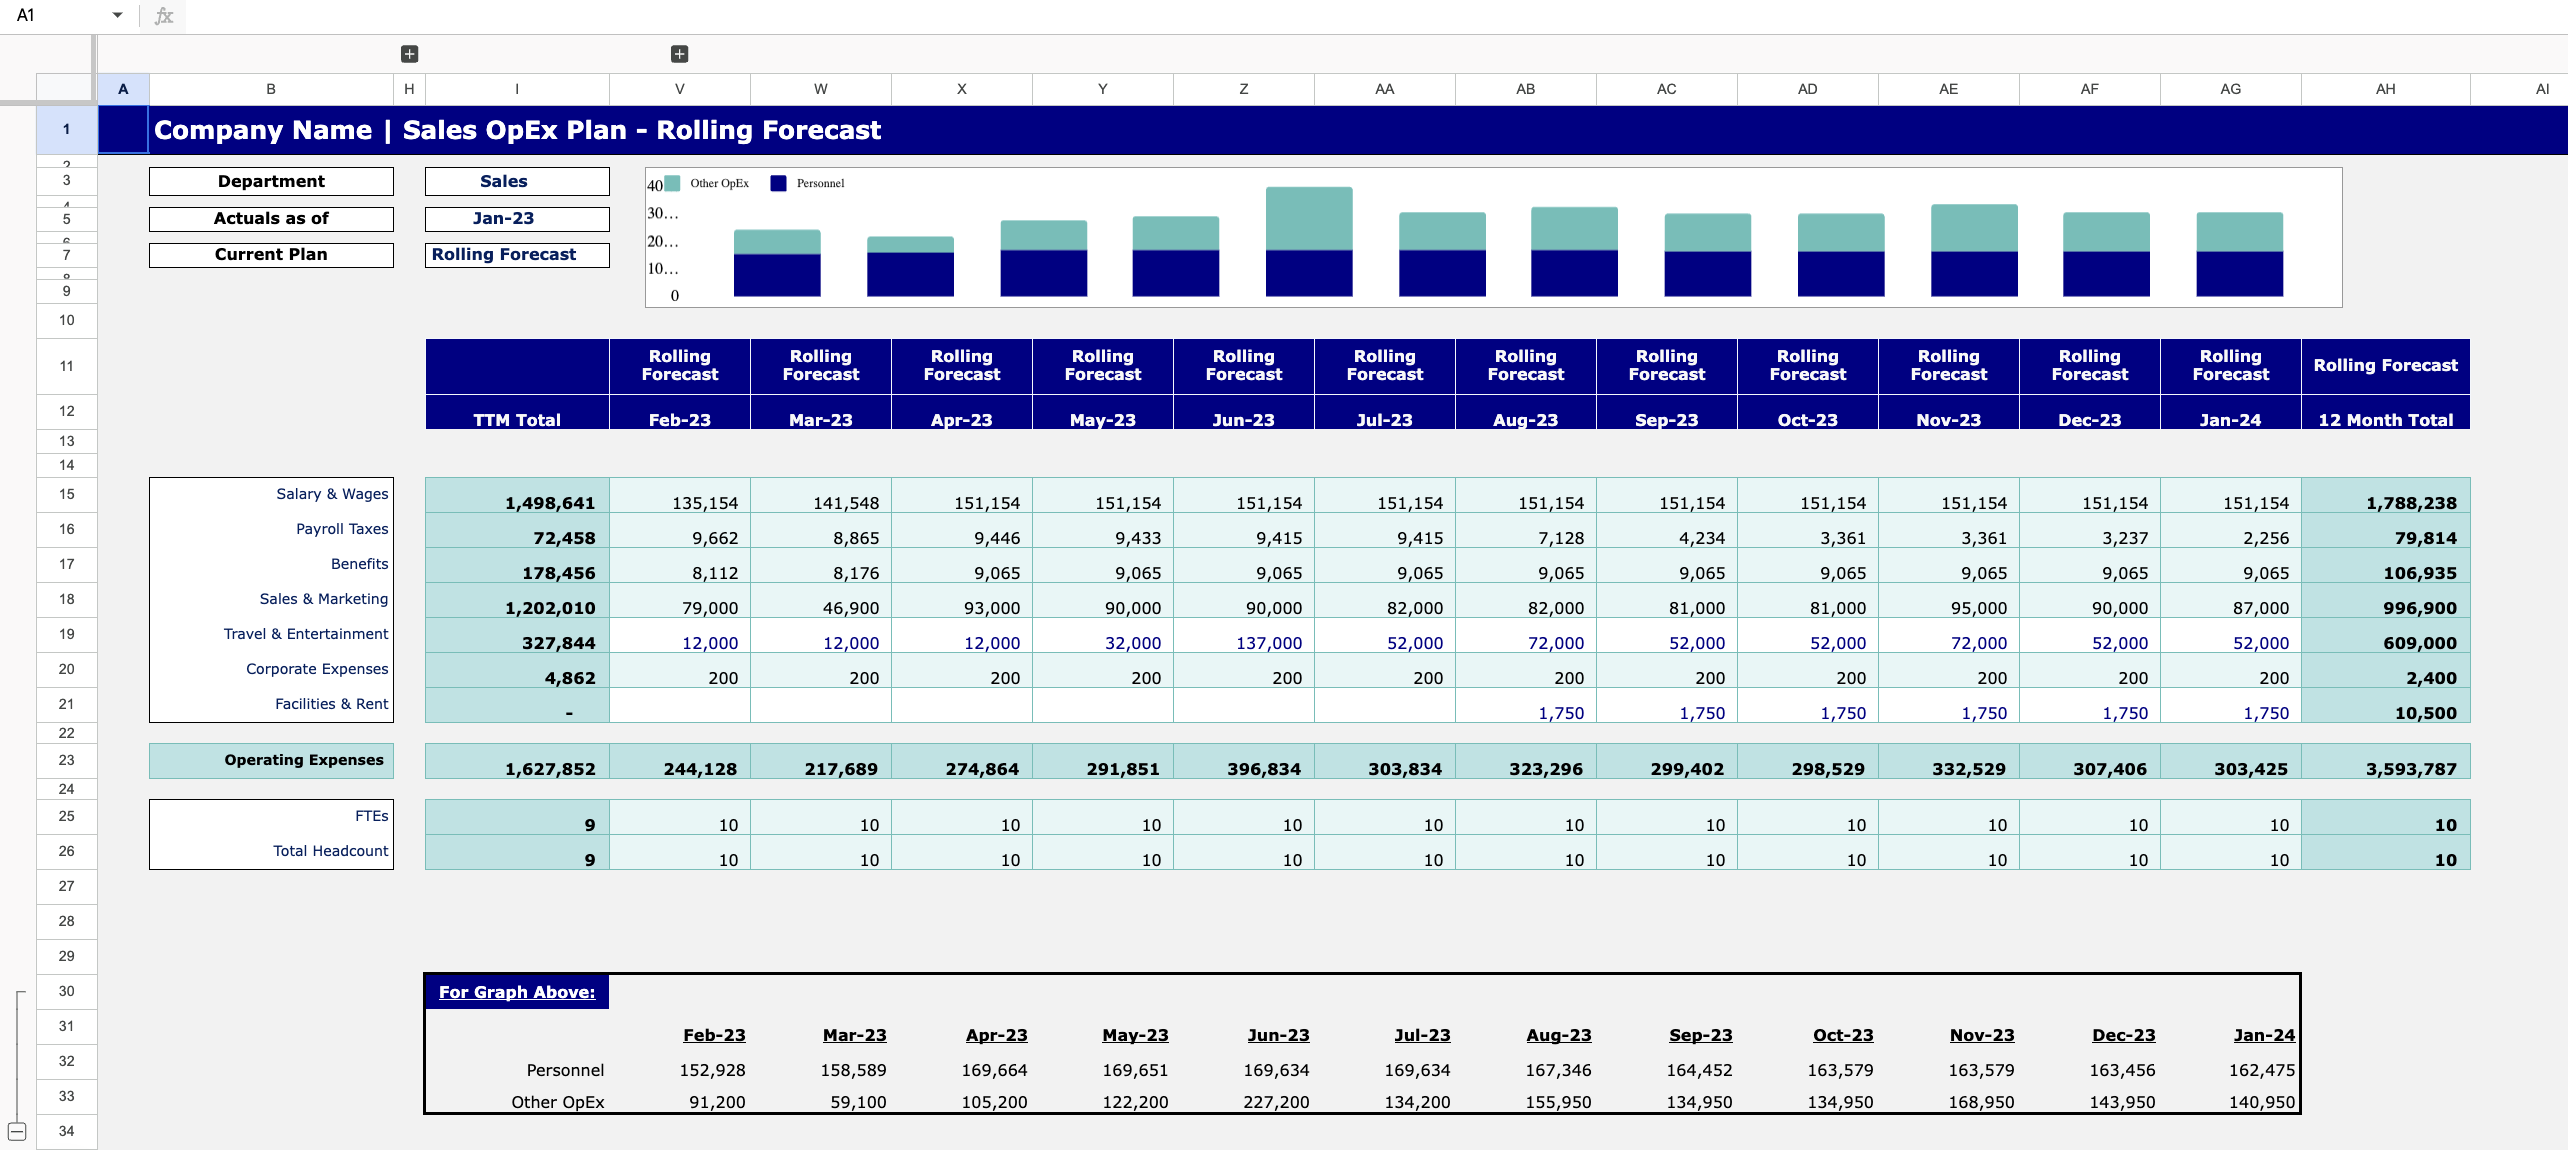Click the For Graph Above heading
The height and width of the screenshot is (1150, 2568).
516,992
